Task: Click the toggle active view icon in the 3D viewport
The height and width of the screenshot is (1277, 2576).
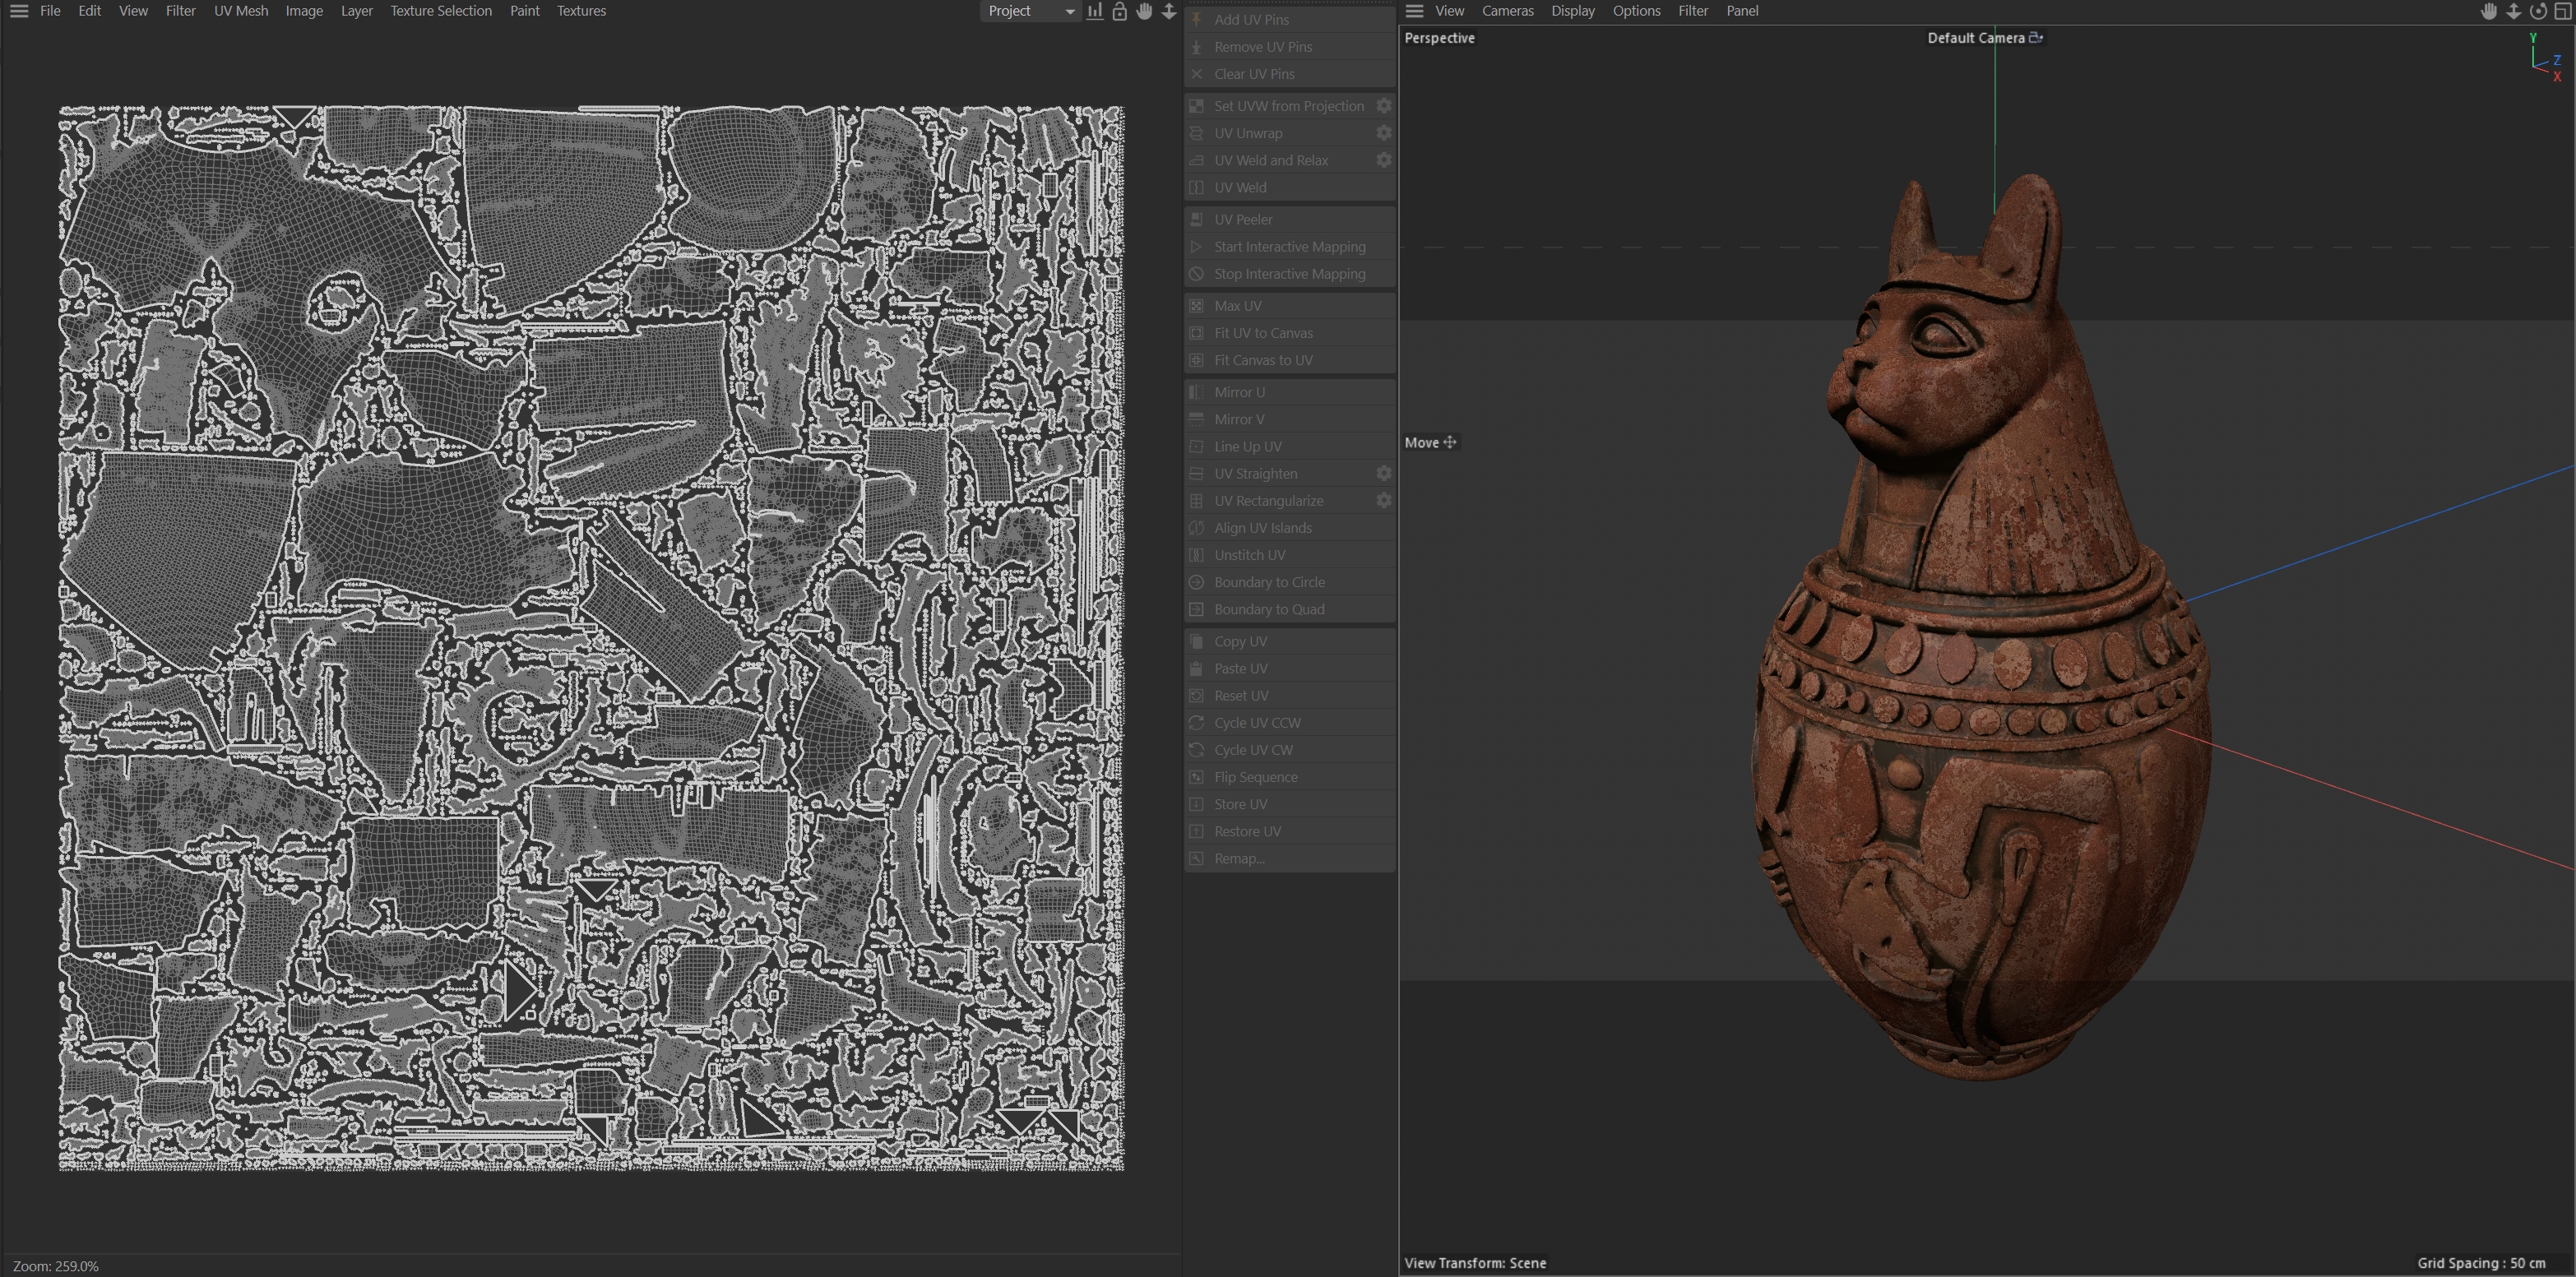Action: [x=2563, y=11]
